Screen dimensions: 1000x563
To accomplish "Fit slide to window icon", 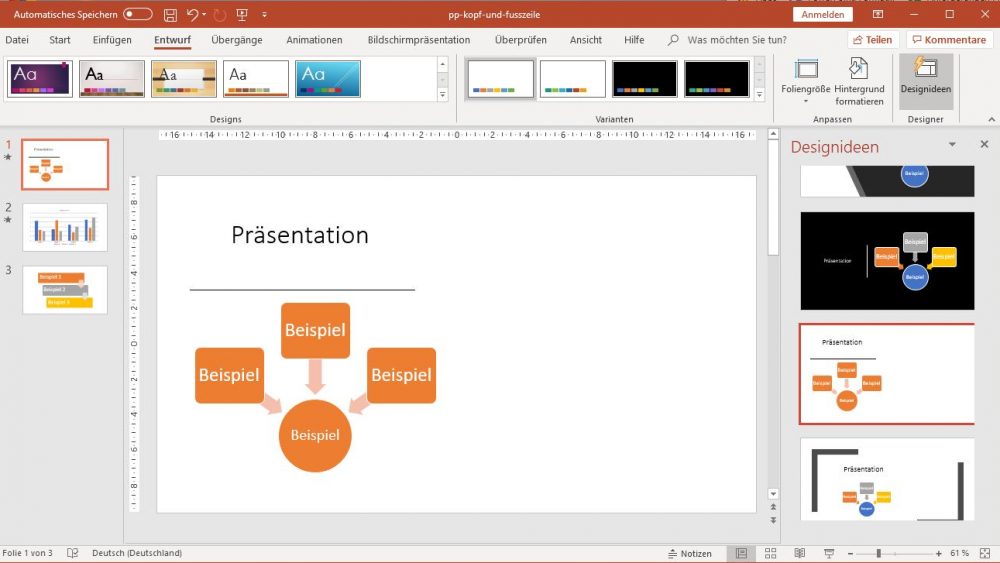I will click(x=985, y=553).
